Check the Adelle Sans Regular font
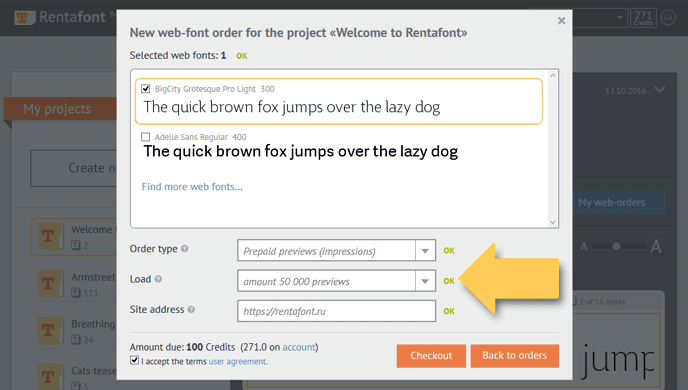688x390 pixels. click(146, 137)
